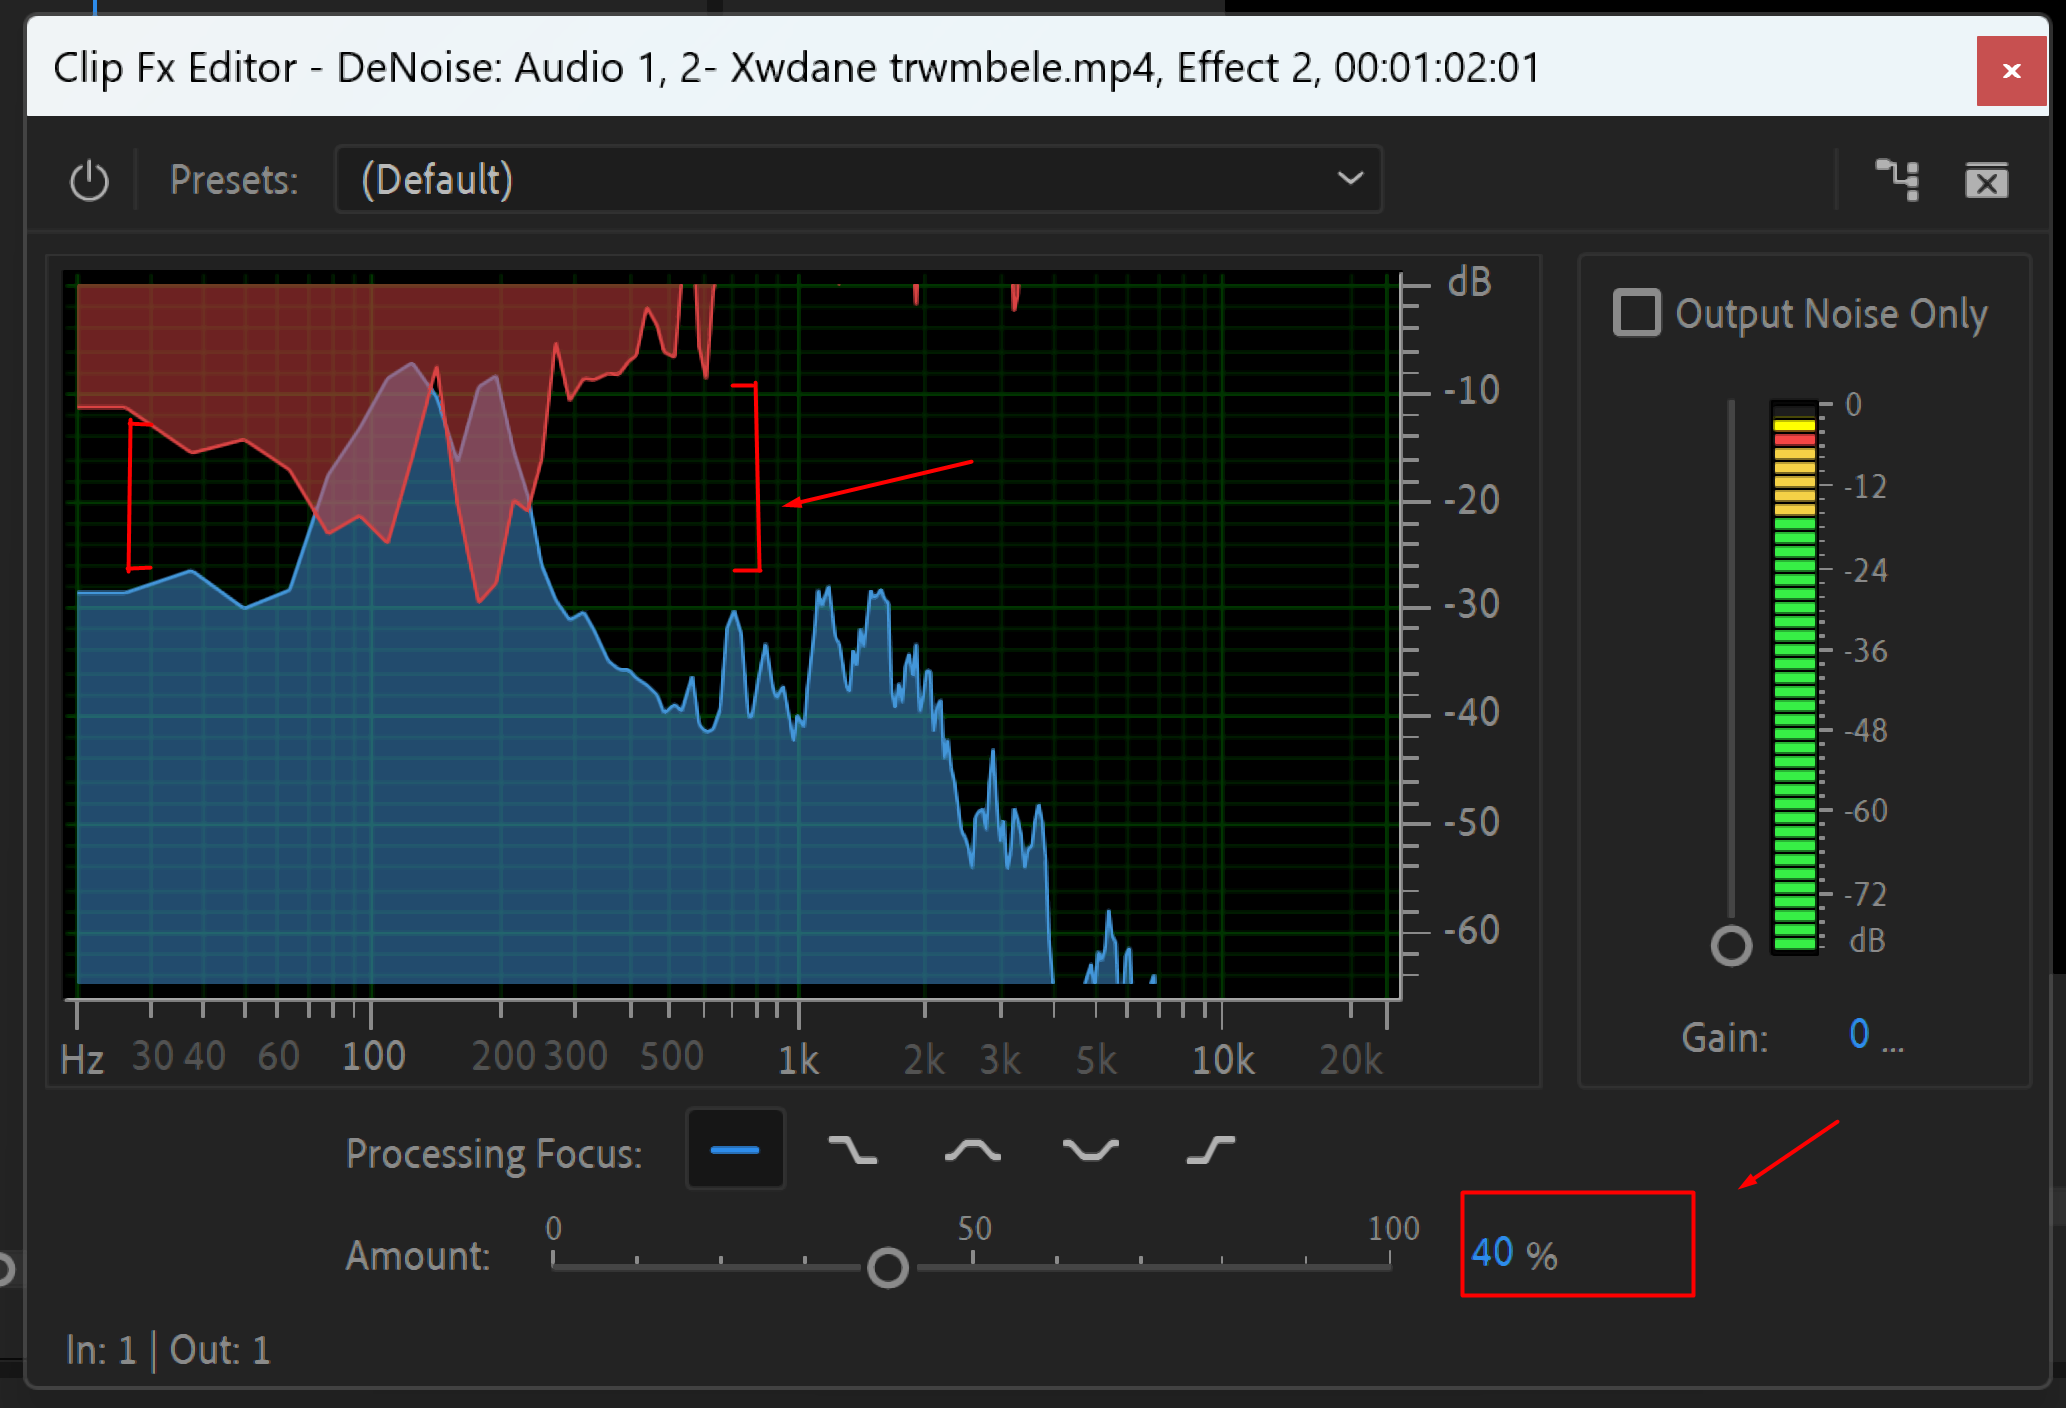2066x1408 pixels.
Task: Close the Clip Fx Editor window
Action: tap(2011, 71)
